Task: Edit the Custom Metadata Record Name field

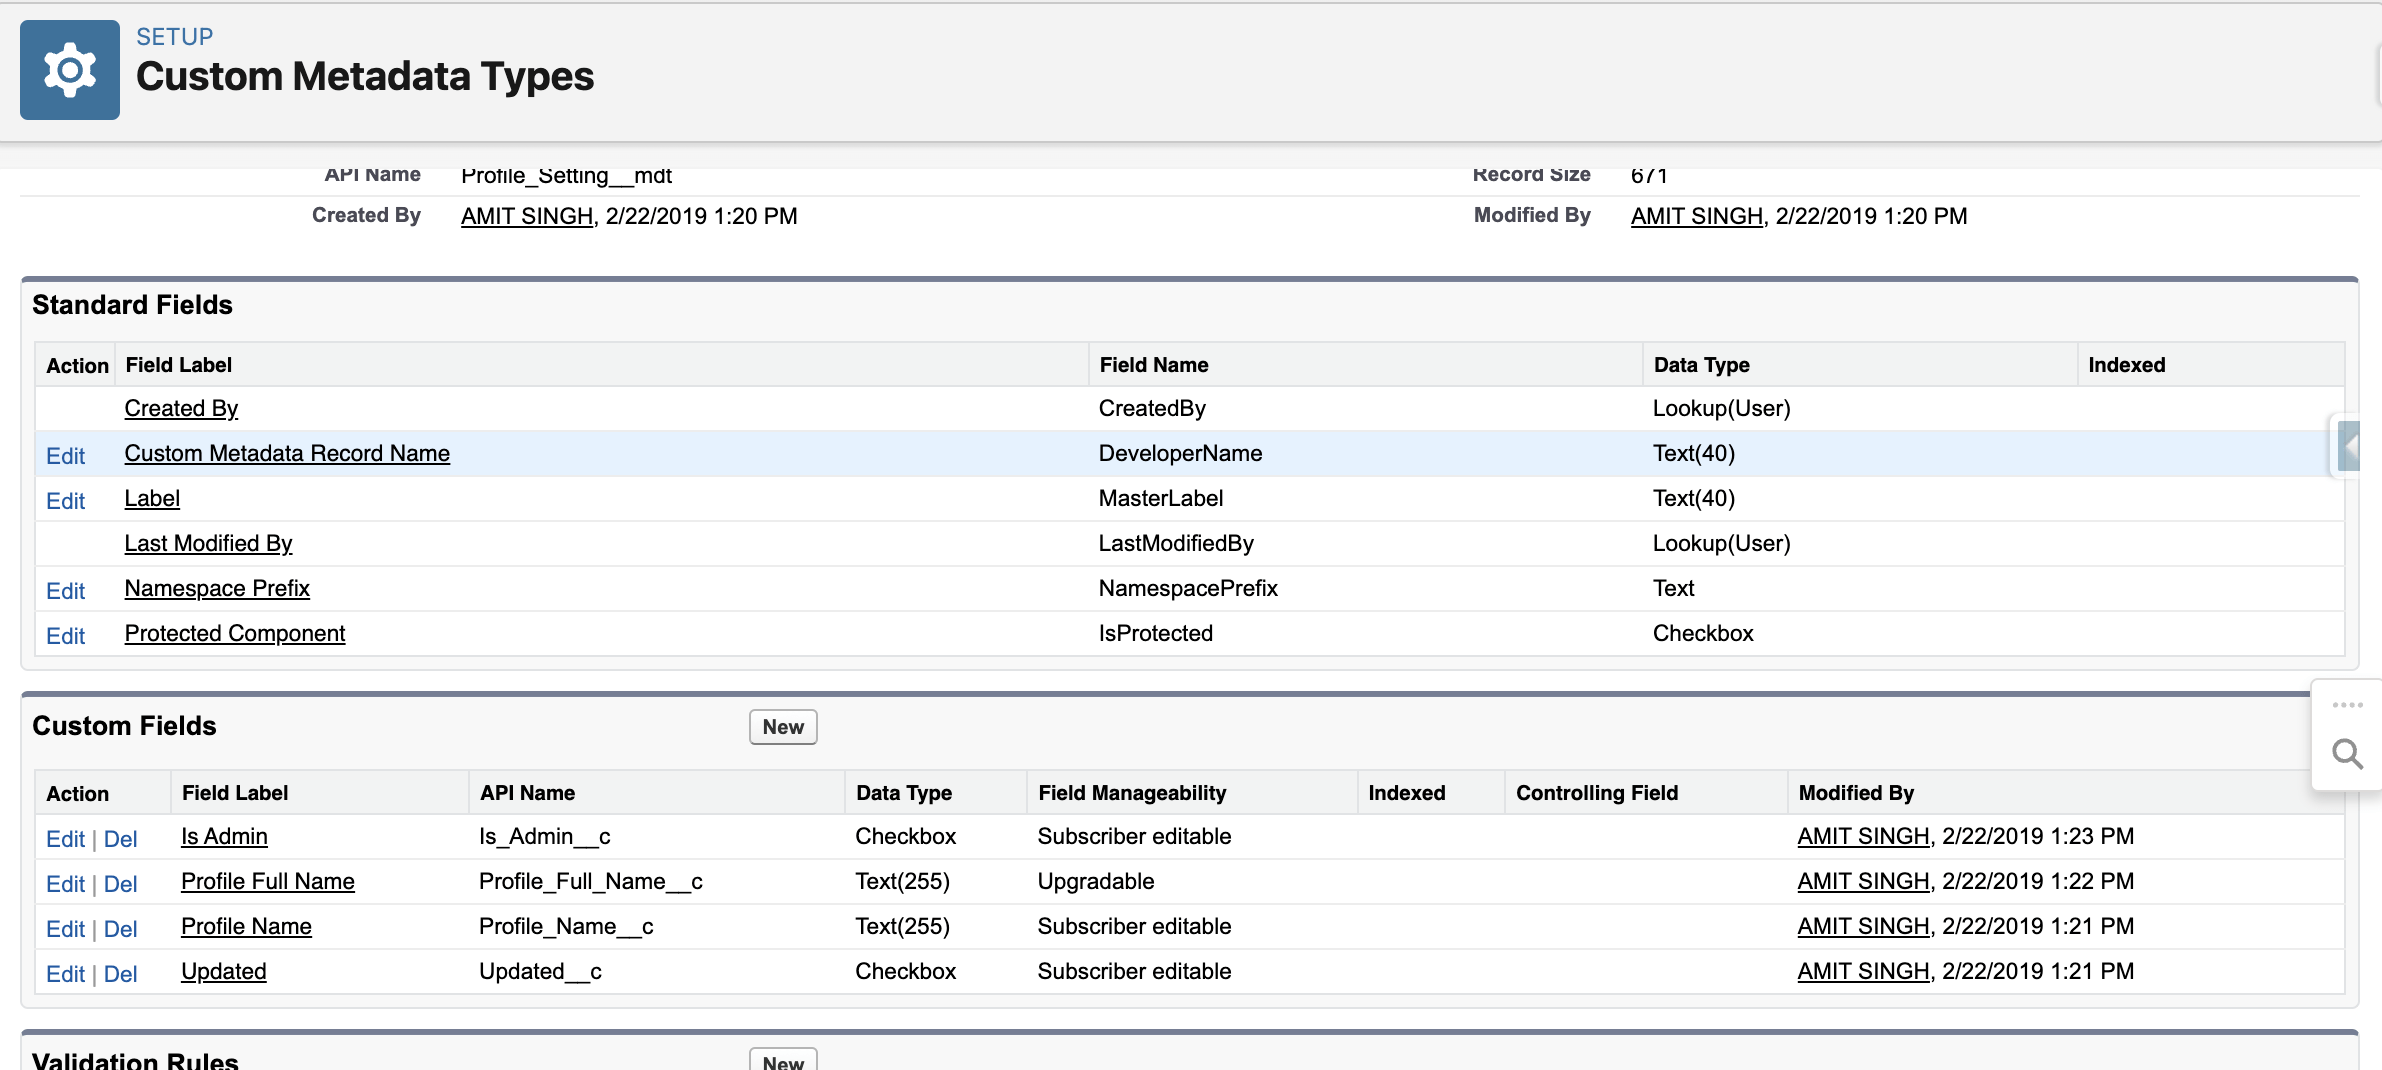Action: (x=65, y=456)
